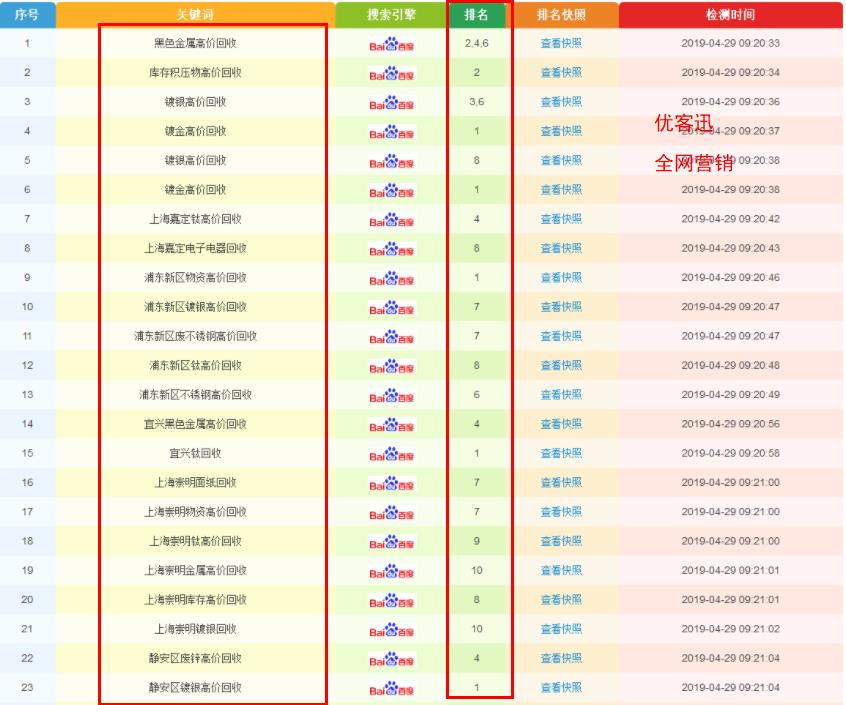Click ranking value 3,6 in row 3

click(x=476, y=101)
